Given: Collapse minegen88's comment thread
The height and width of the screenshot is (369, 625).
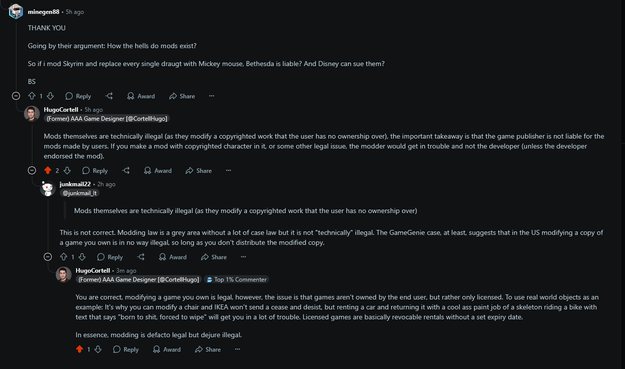Looking at the screenshot, I should coord(16,96).
